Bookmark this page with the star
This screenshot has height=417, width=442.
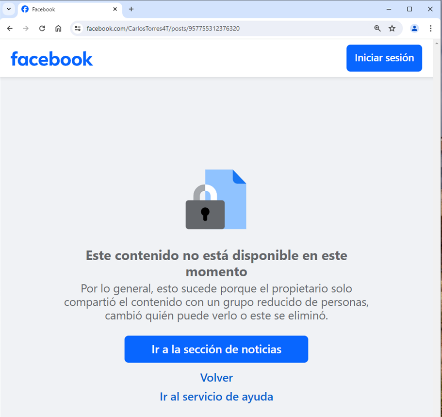[392, 28]
